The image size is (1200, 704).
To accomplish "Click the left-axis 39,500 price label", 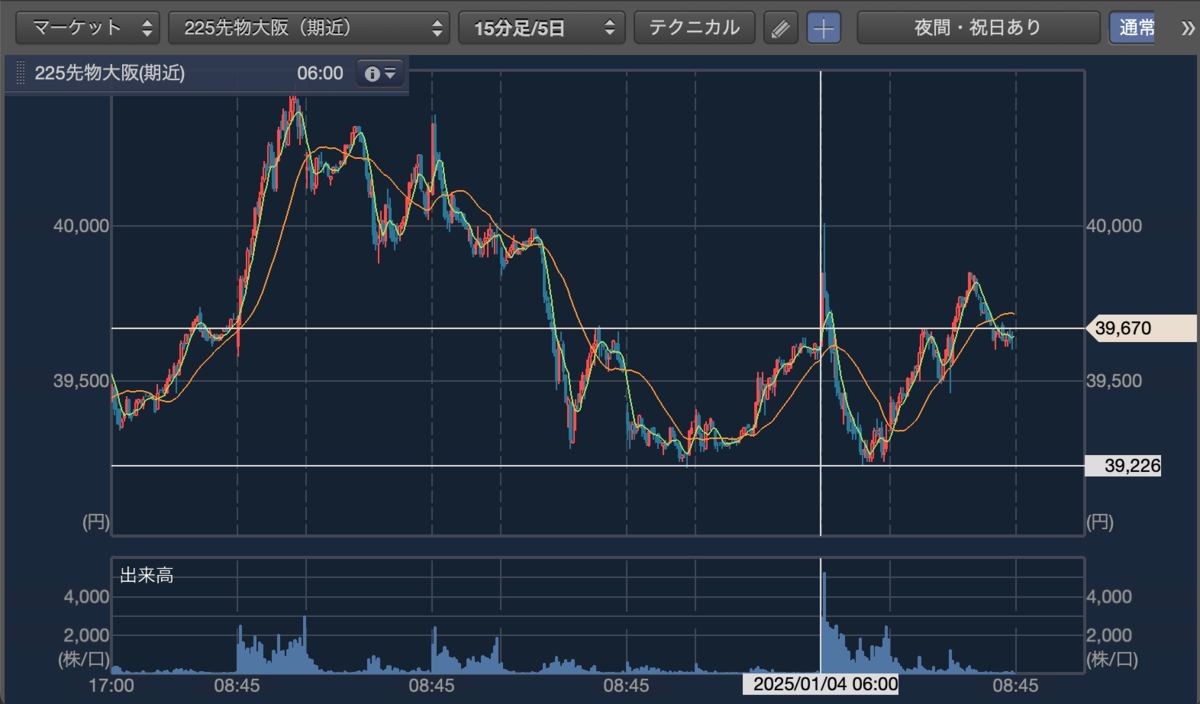I will pos(80,381).
